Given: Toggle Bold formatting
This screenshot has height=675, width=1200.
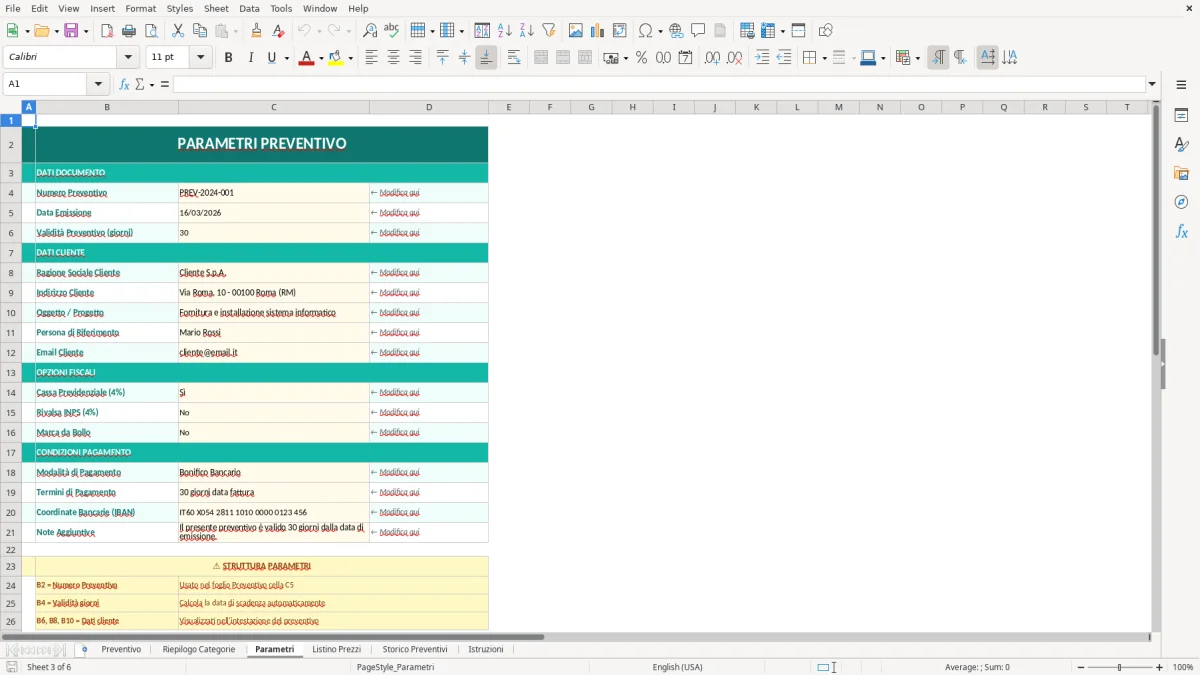Looking at the screenshot, I should (229, 58).
